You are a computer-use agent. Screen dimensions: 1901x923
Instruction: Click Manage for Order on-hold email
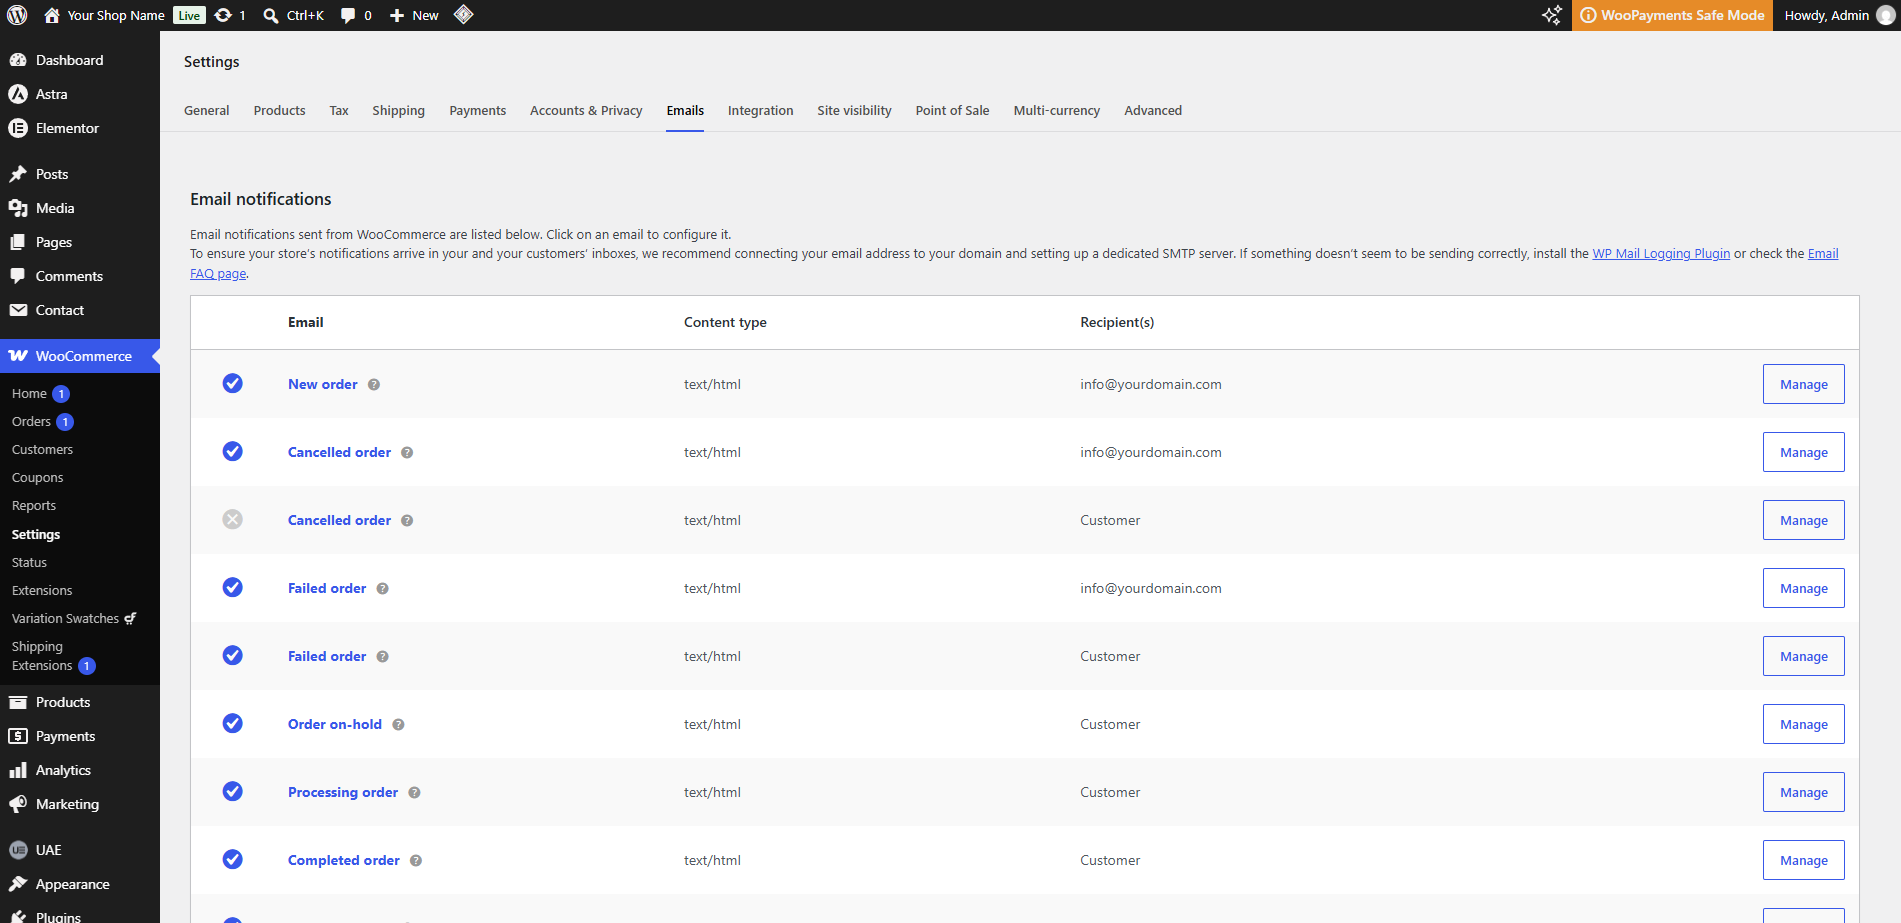pyautogui.click(x=1803, y=724)
